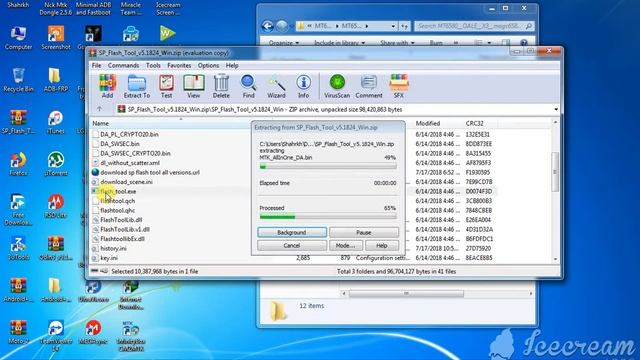This screenshot has width=640, height=360.
Task: Open the Comment tool
Action: [369, 86]
